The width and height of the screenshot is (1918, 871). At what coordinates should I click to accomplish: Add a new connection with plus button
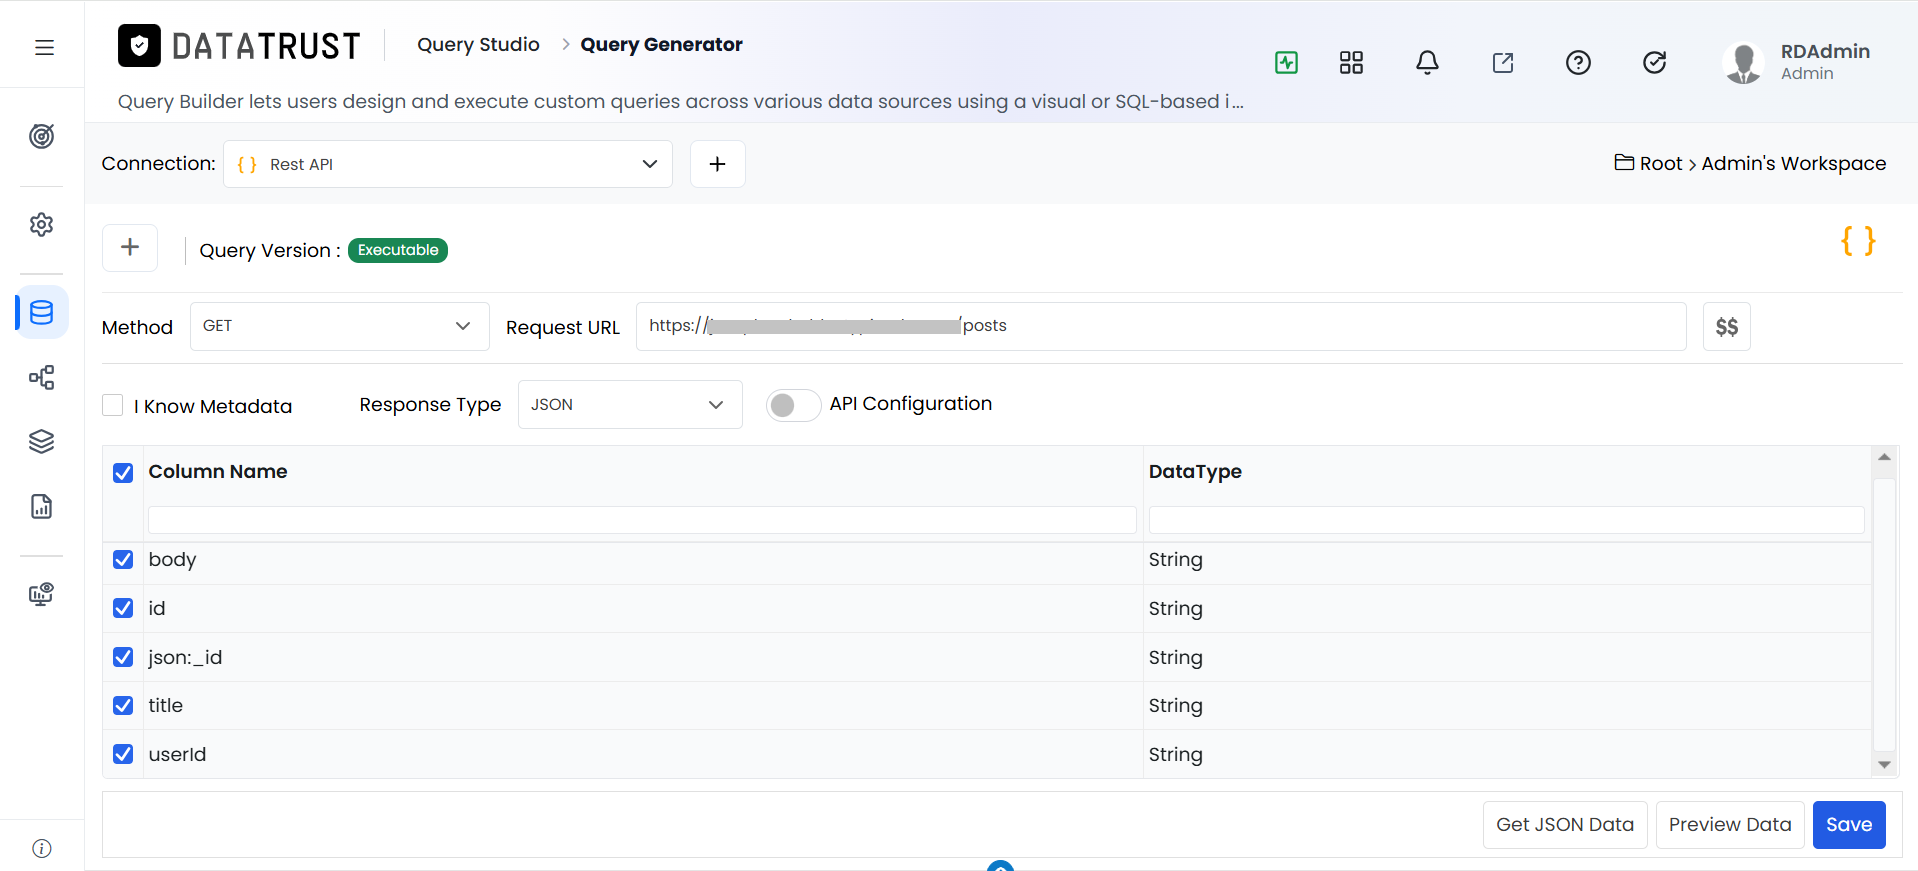[x=717, y=164]
